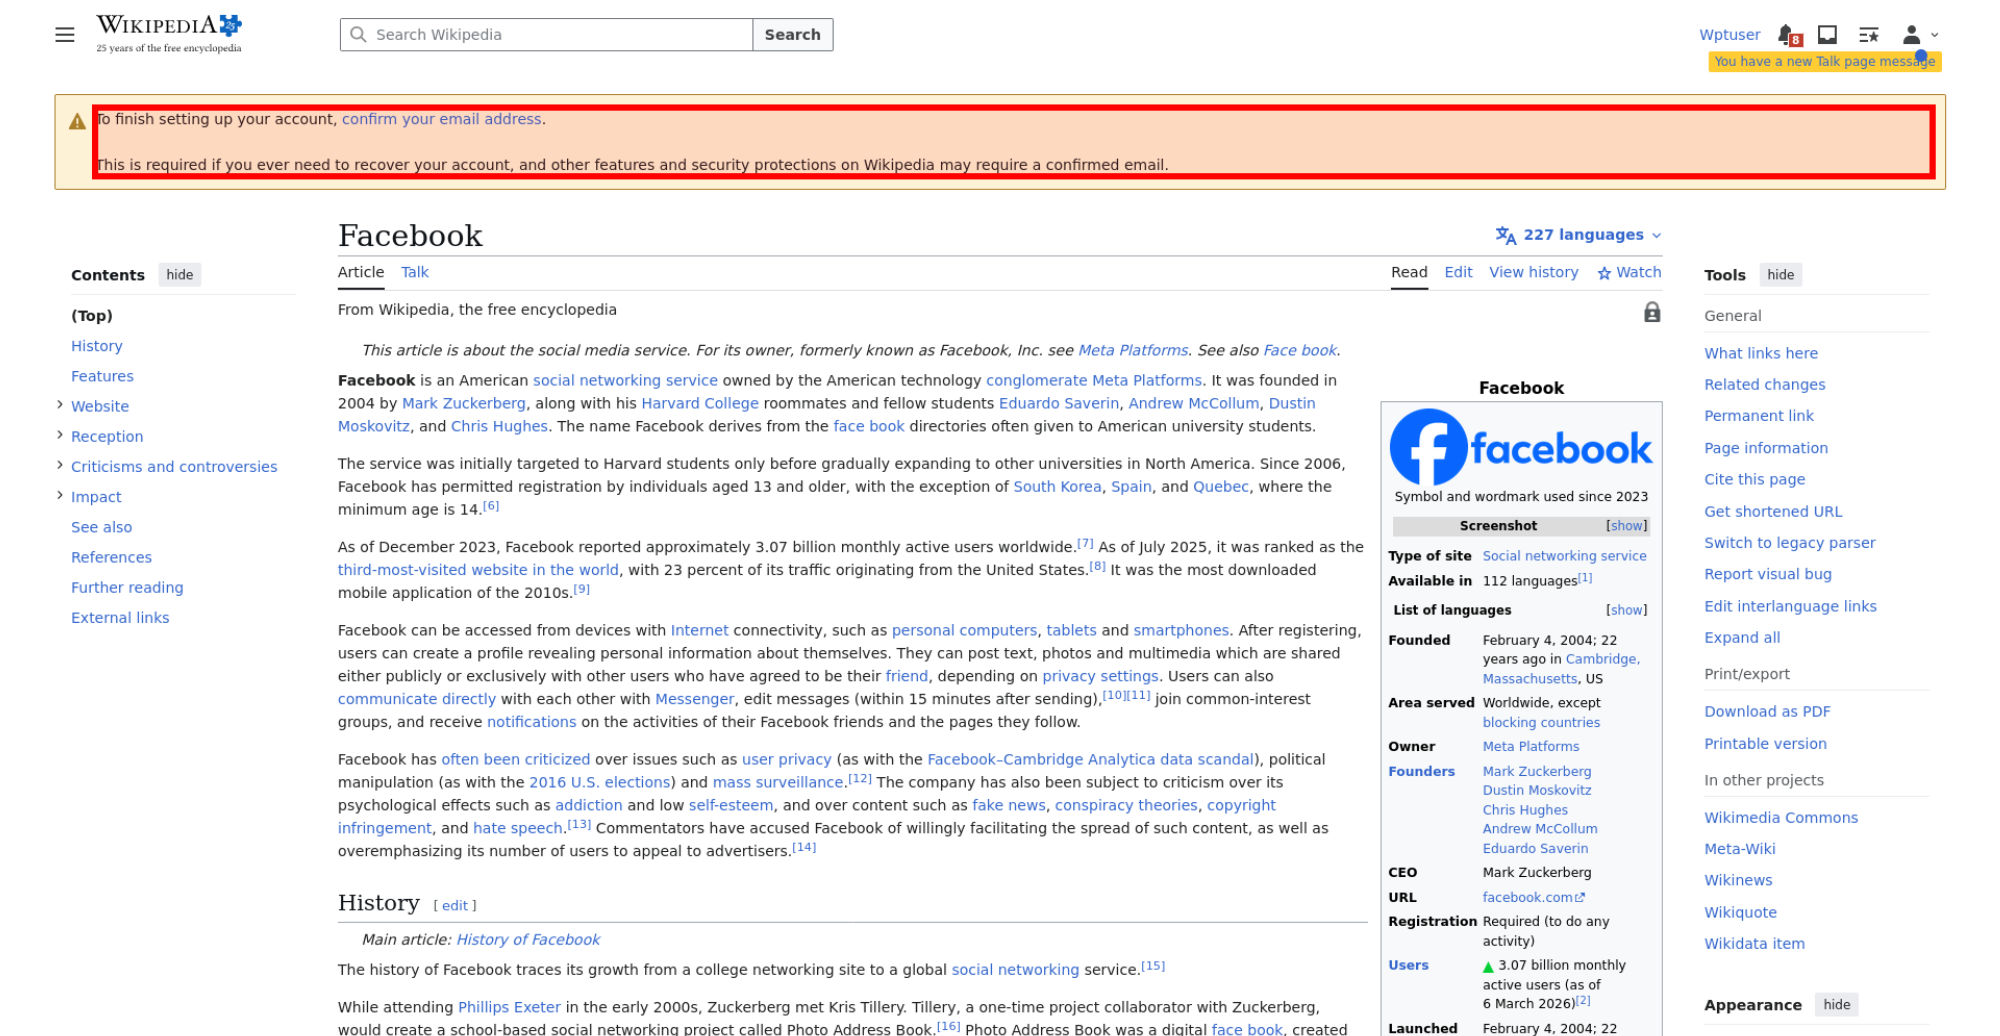The width and height of the screenshot is (2000, 1036).
Task: Open the notifications bell alerts
Action: click(x=1788, y=35)
